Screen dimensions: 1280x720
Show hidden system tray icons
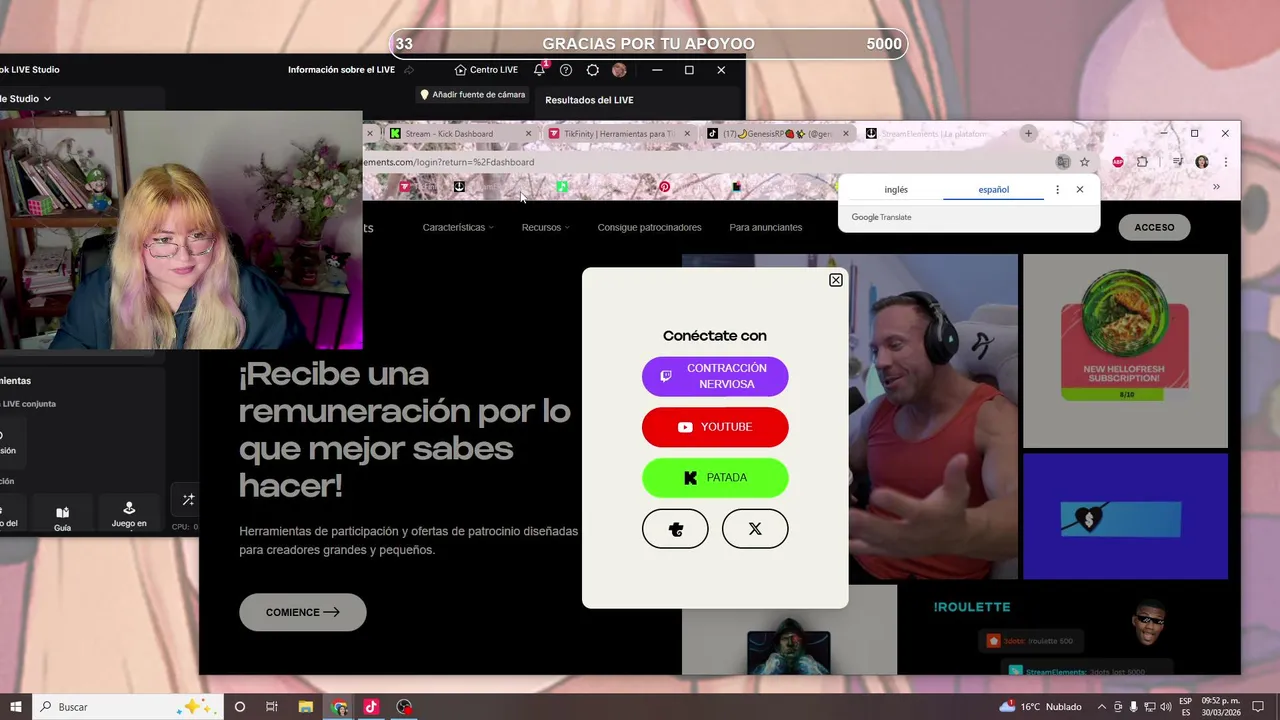[1102, 706]
